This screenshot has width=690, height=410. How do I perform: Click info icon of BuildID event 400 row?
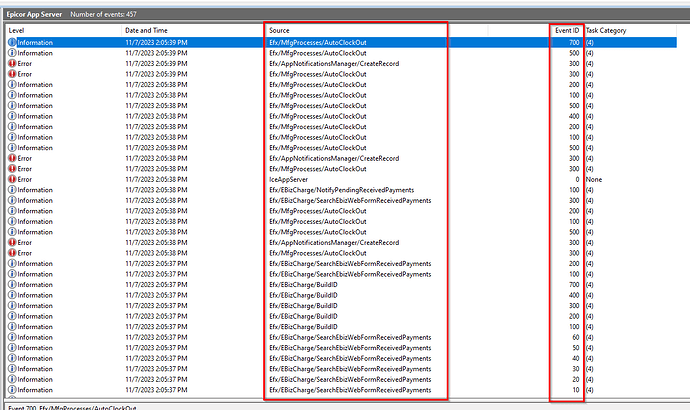pos(12,295)
